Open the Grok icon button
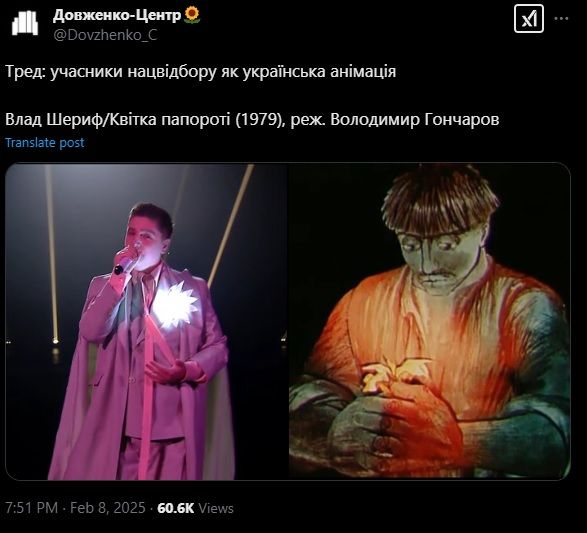Screen dimensions: 587x533 529,19
